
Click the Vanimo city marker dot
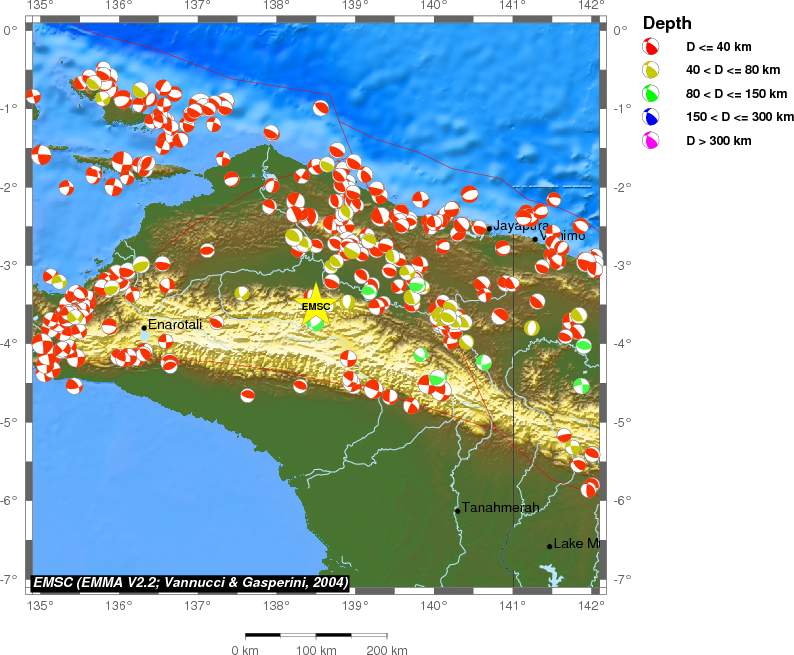pyautogui.click(x=535, y=239)
